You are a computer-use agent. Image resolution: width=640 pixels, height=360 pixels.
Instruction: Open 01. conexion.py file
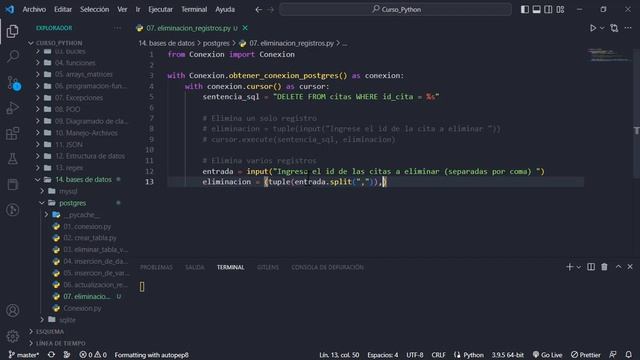pos(87,227)
